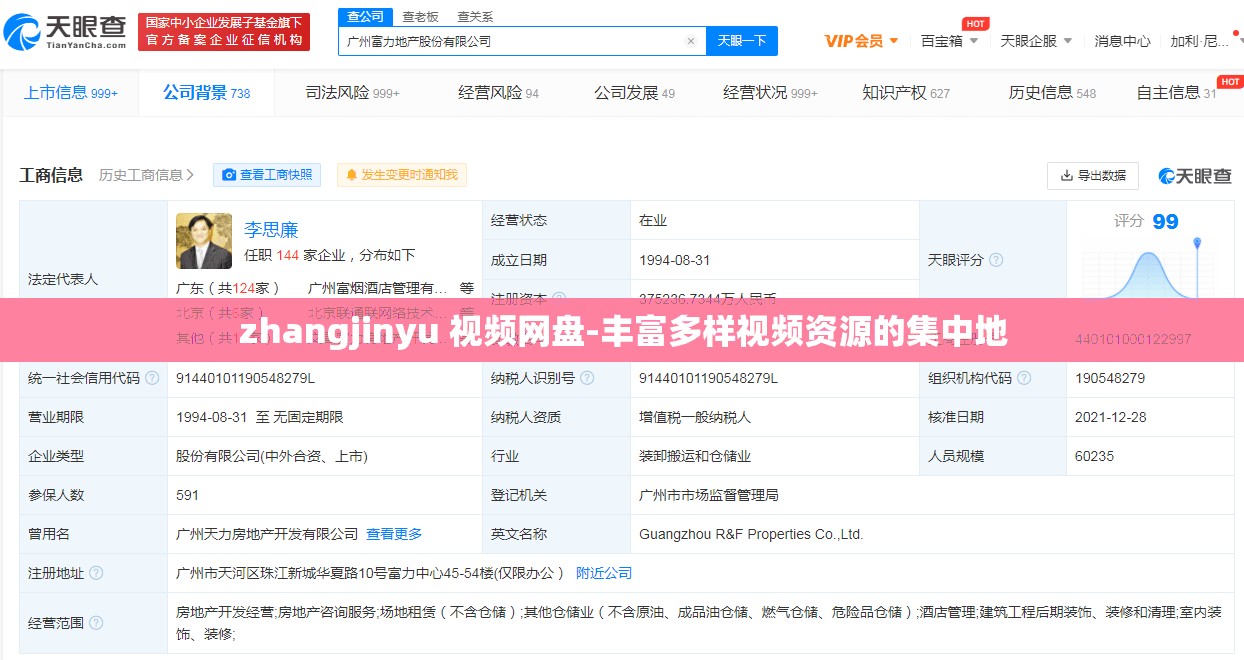Select the 参保人数 value 591
The width and height of the screenshot is (1244, 660).
click(x=187, y=495)
